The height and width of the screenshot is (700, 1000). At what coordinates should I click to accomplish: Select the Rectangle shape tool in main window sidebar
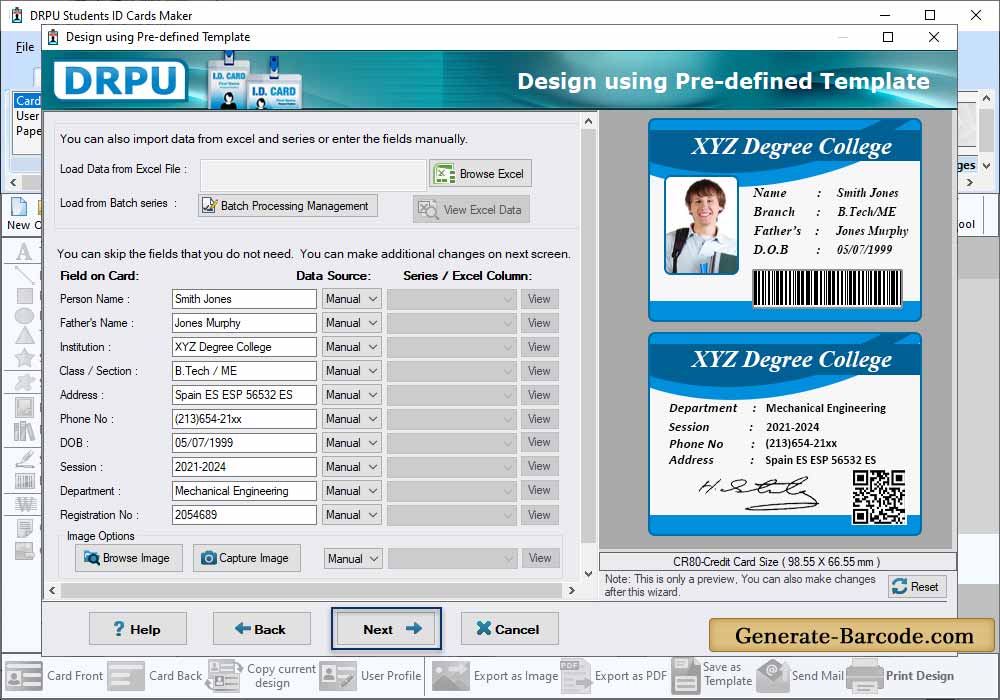click(24, 296)
